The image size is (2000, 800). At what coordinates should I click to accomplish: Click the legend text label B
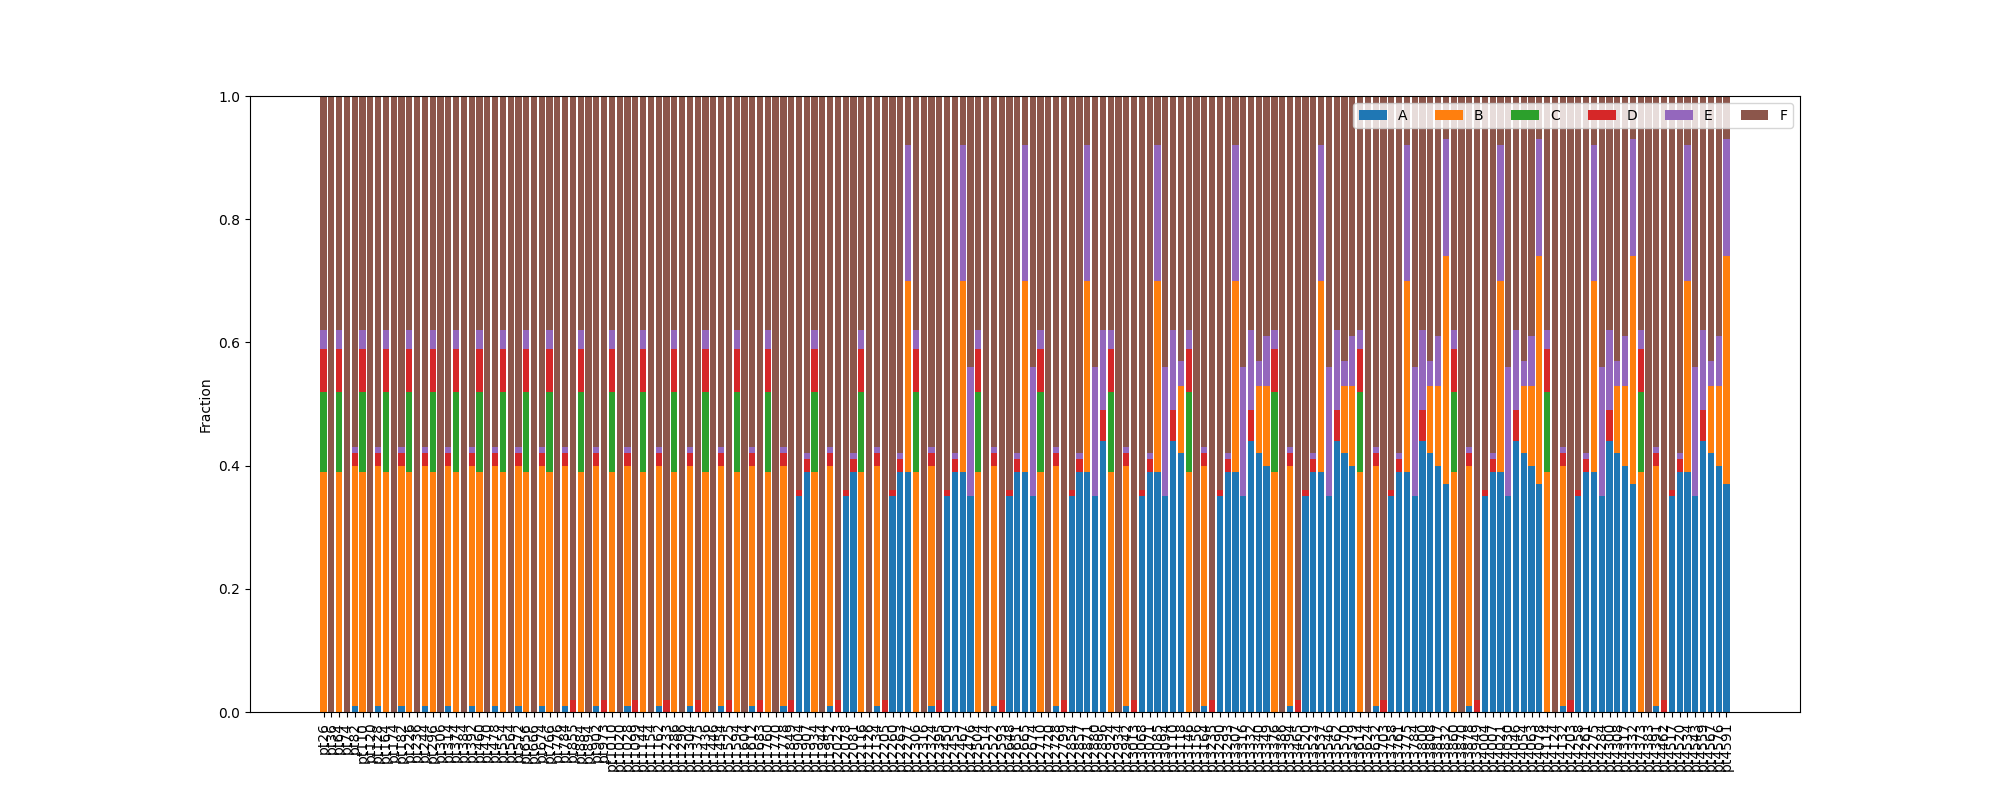pyautogui.click(x=1478, y=116)
